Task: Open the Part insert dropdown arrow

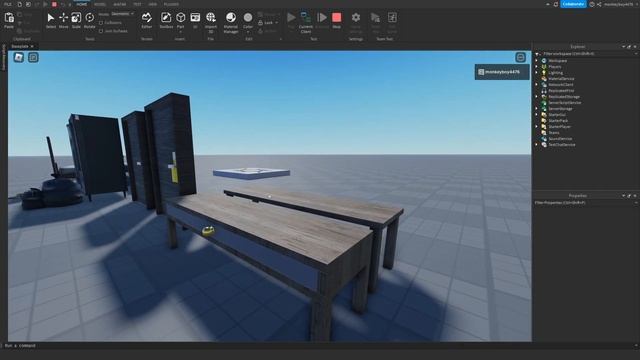Action: (180, 31)
